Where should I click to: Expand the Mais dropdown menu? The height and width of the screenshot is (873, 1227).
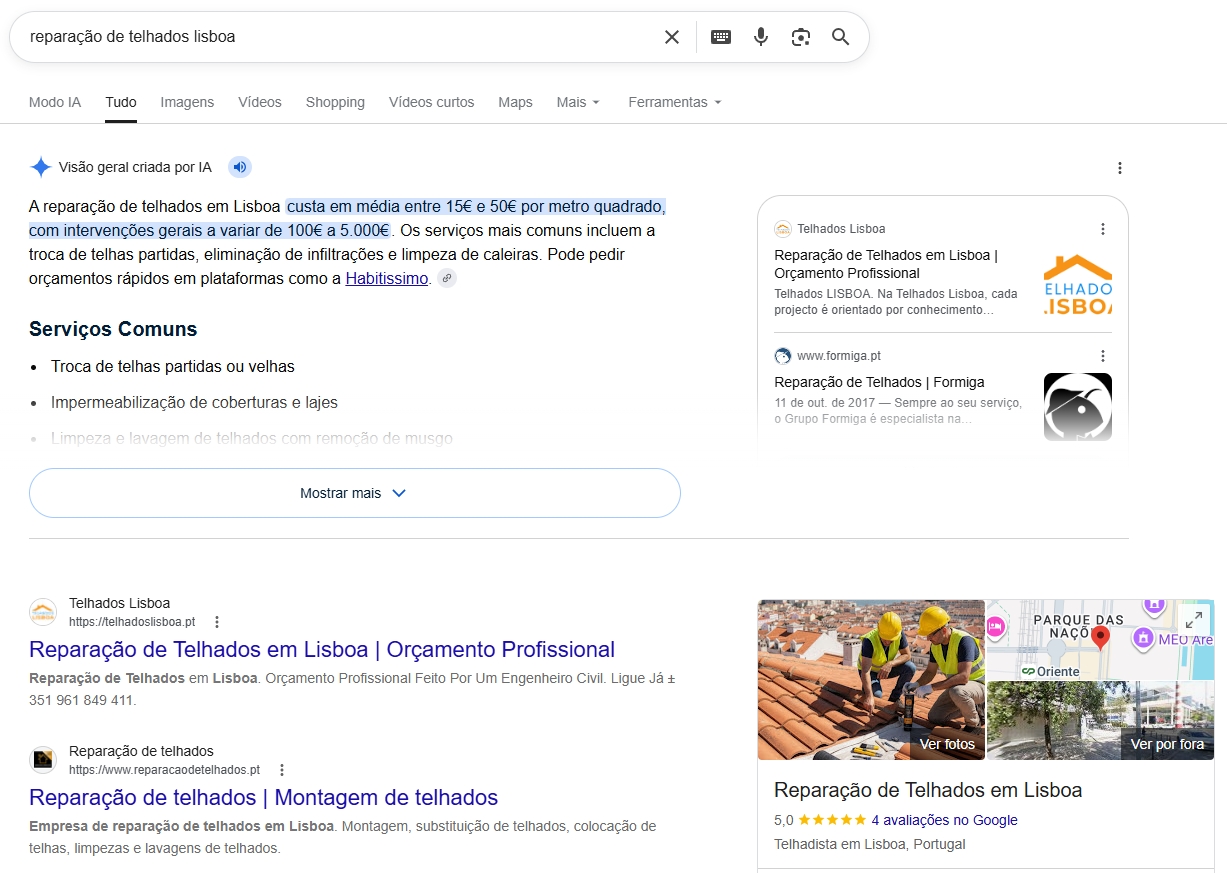[578, 102]
